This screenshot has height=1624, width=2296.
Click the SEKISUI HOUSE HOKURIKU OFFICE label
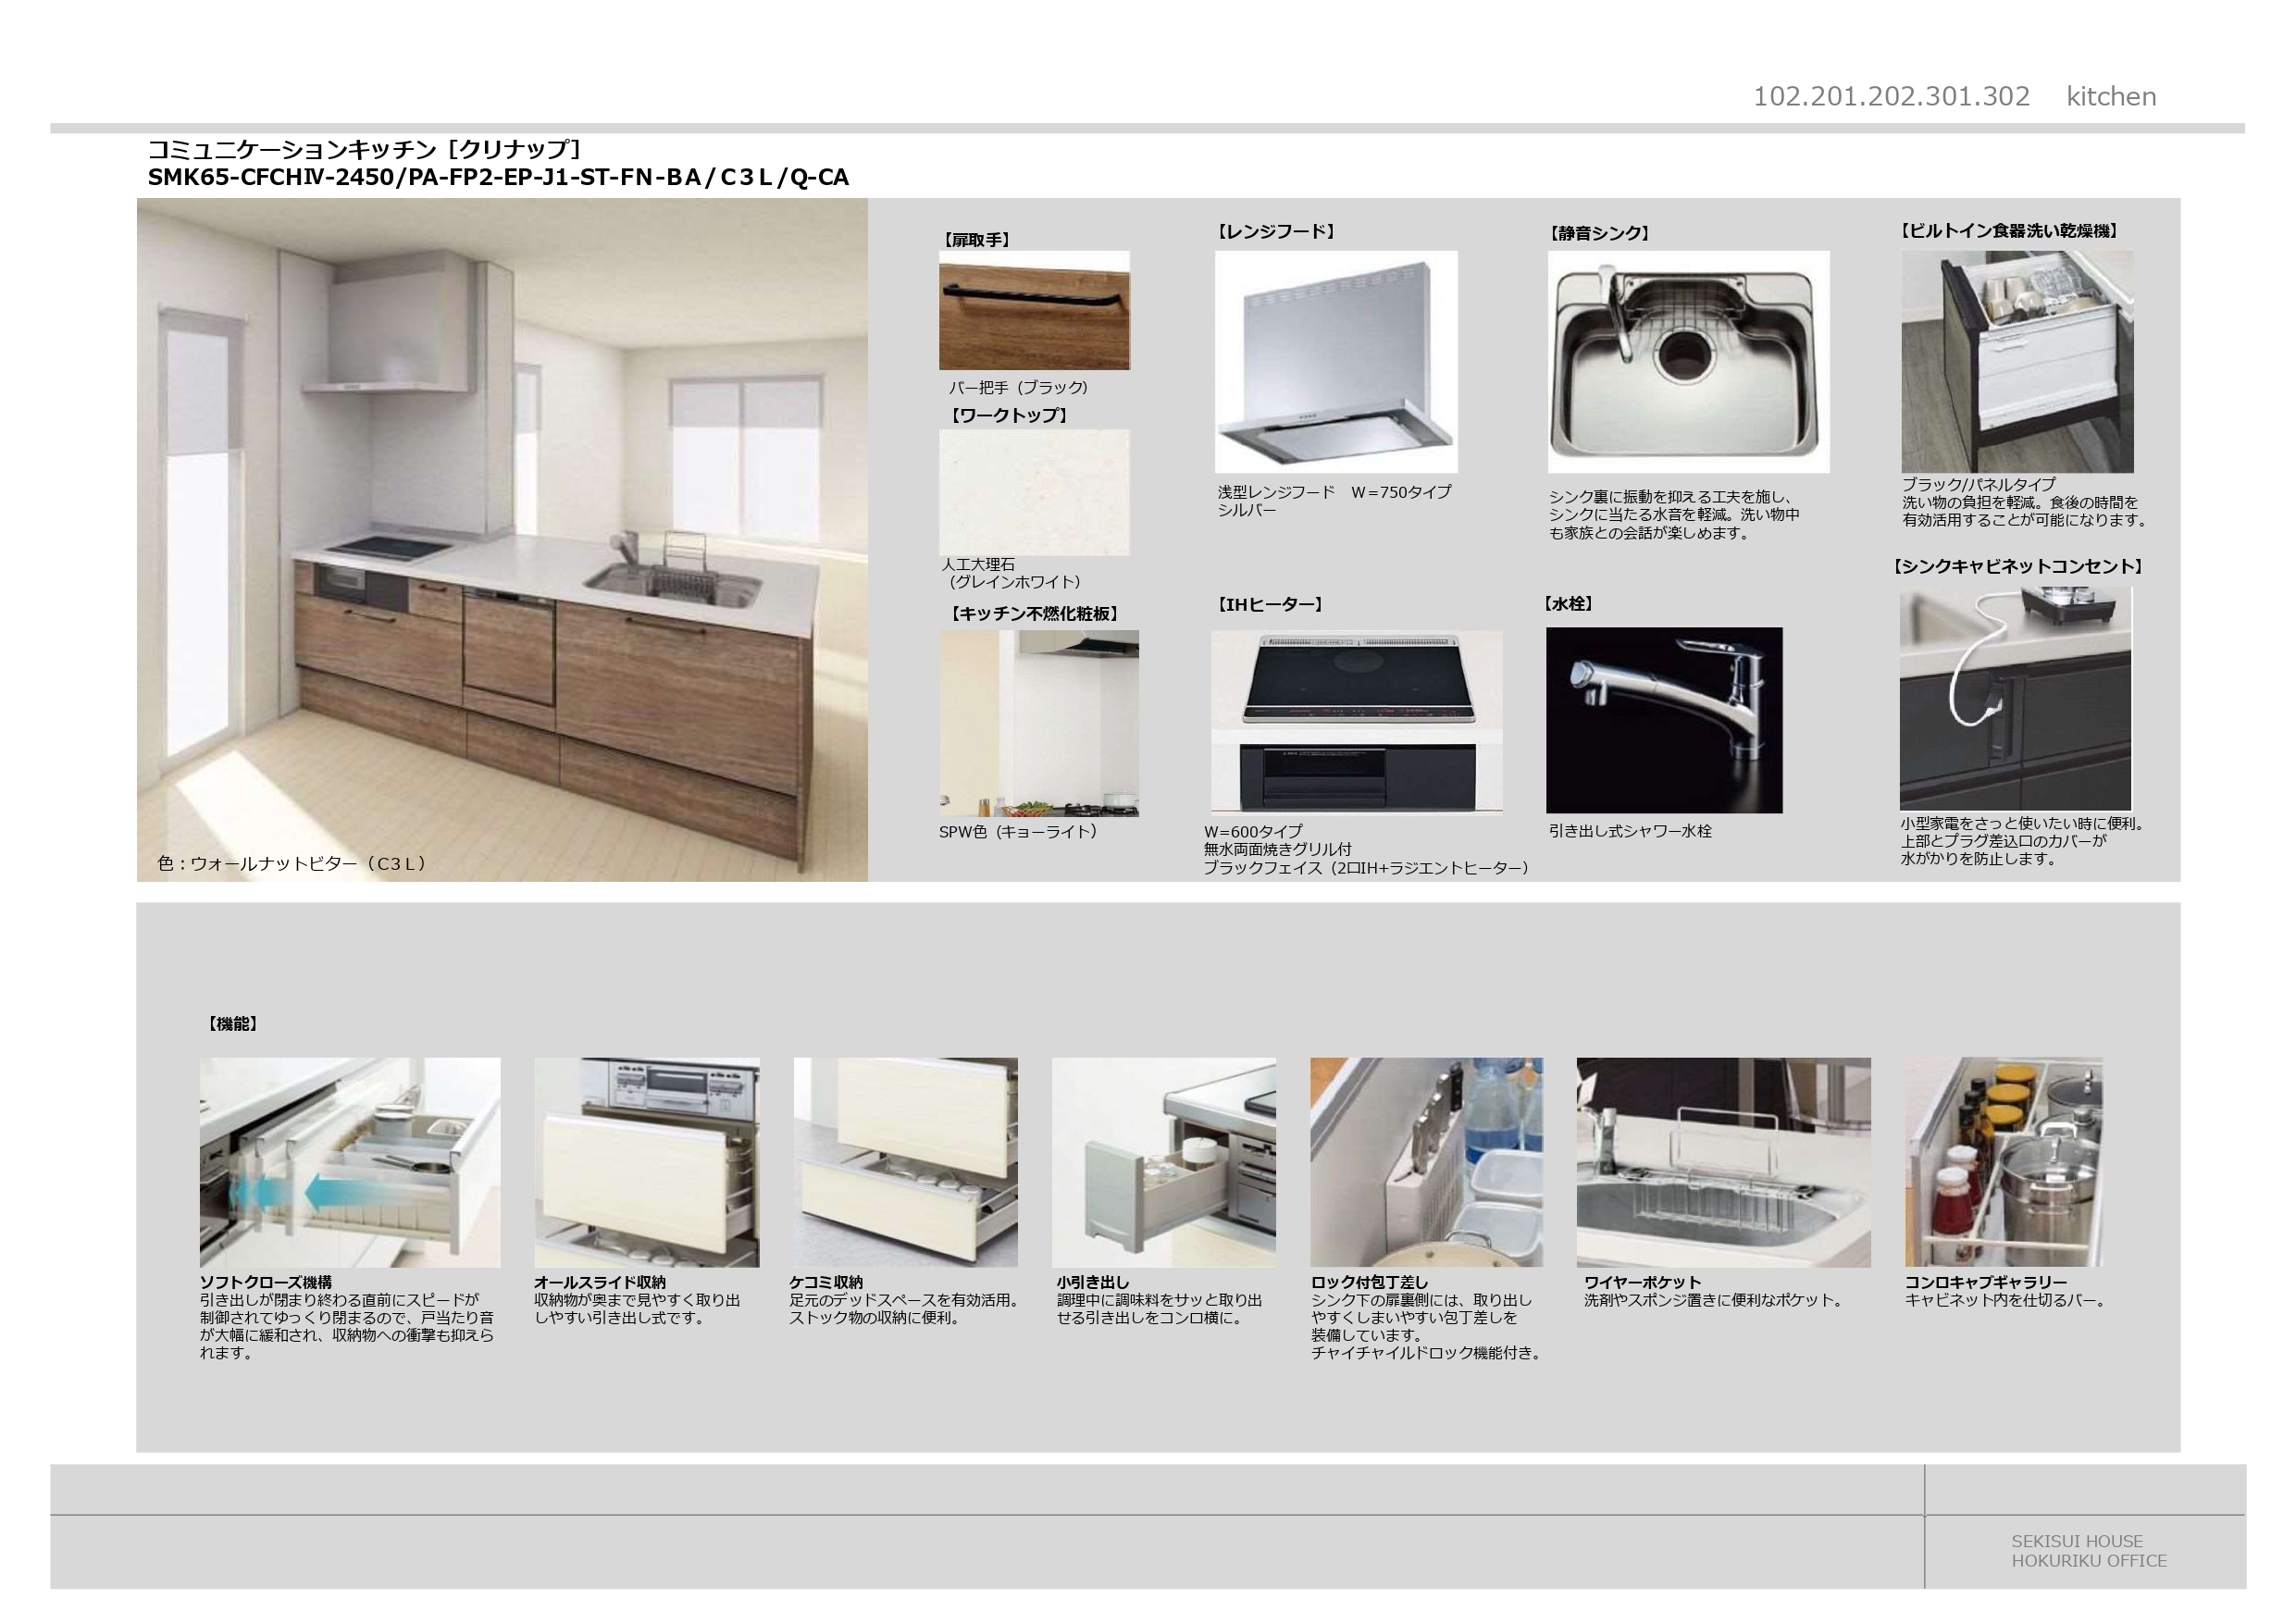[x=2088, y=1551]
